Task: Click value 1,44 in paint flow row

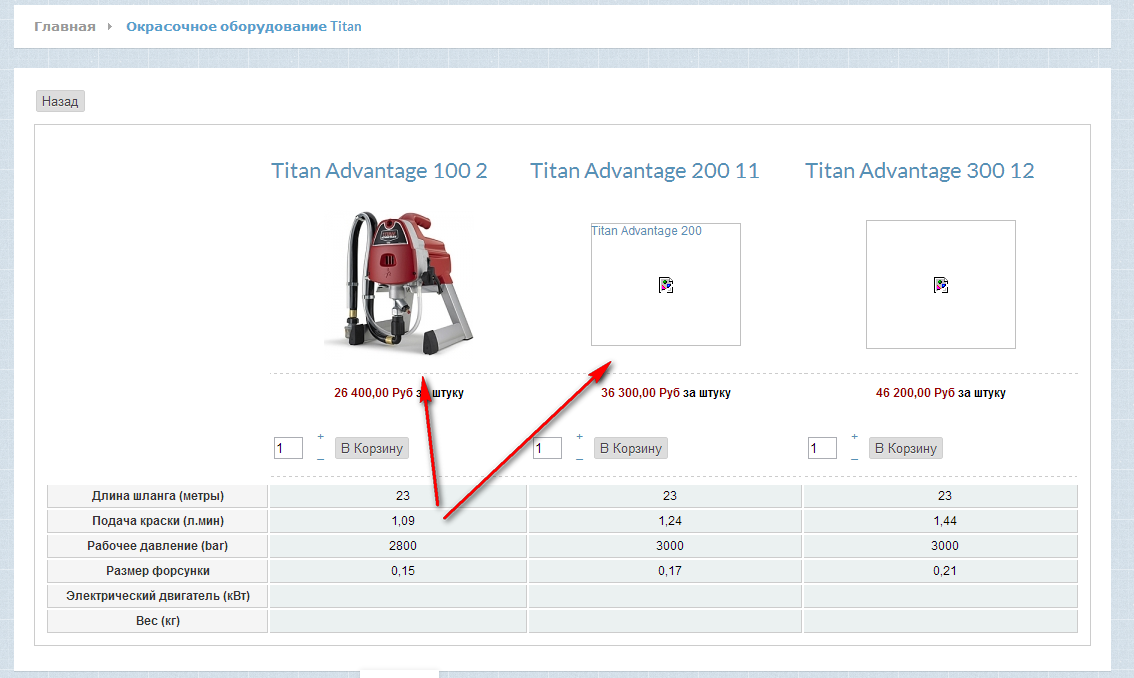Action: click(x=945, y=521)
